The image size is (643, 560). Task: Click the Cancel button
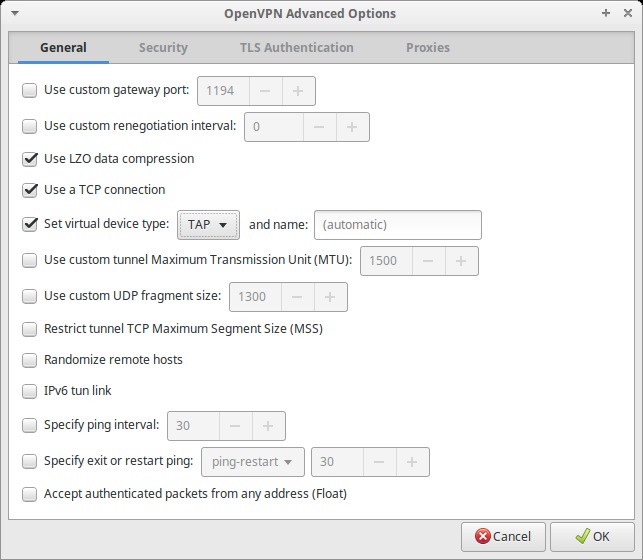pyautogui.click(x=503, y=537)
